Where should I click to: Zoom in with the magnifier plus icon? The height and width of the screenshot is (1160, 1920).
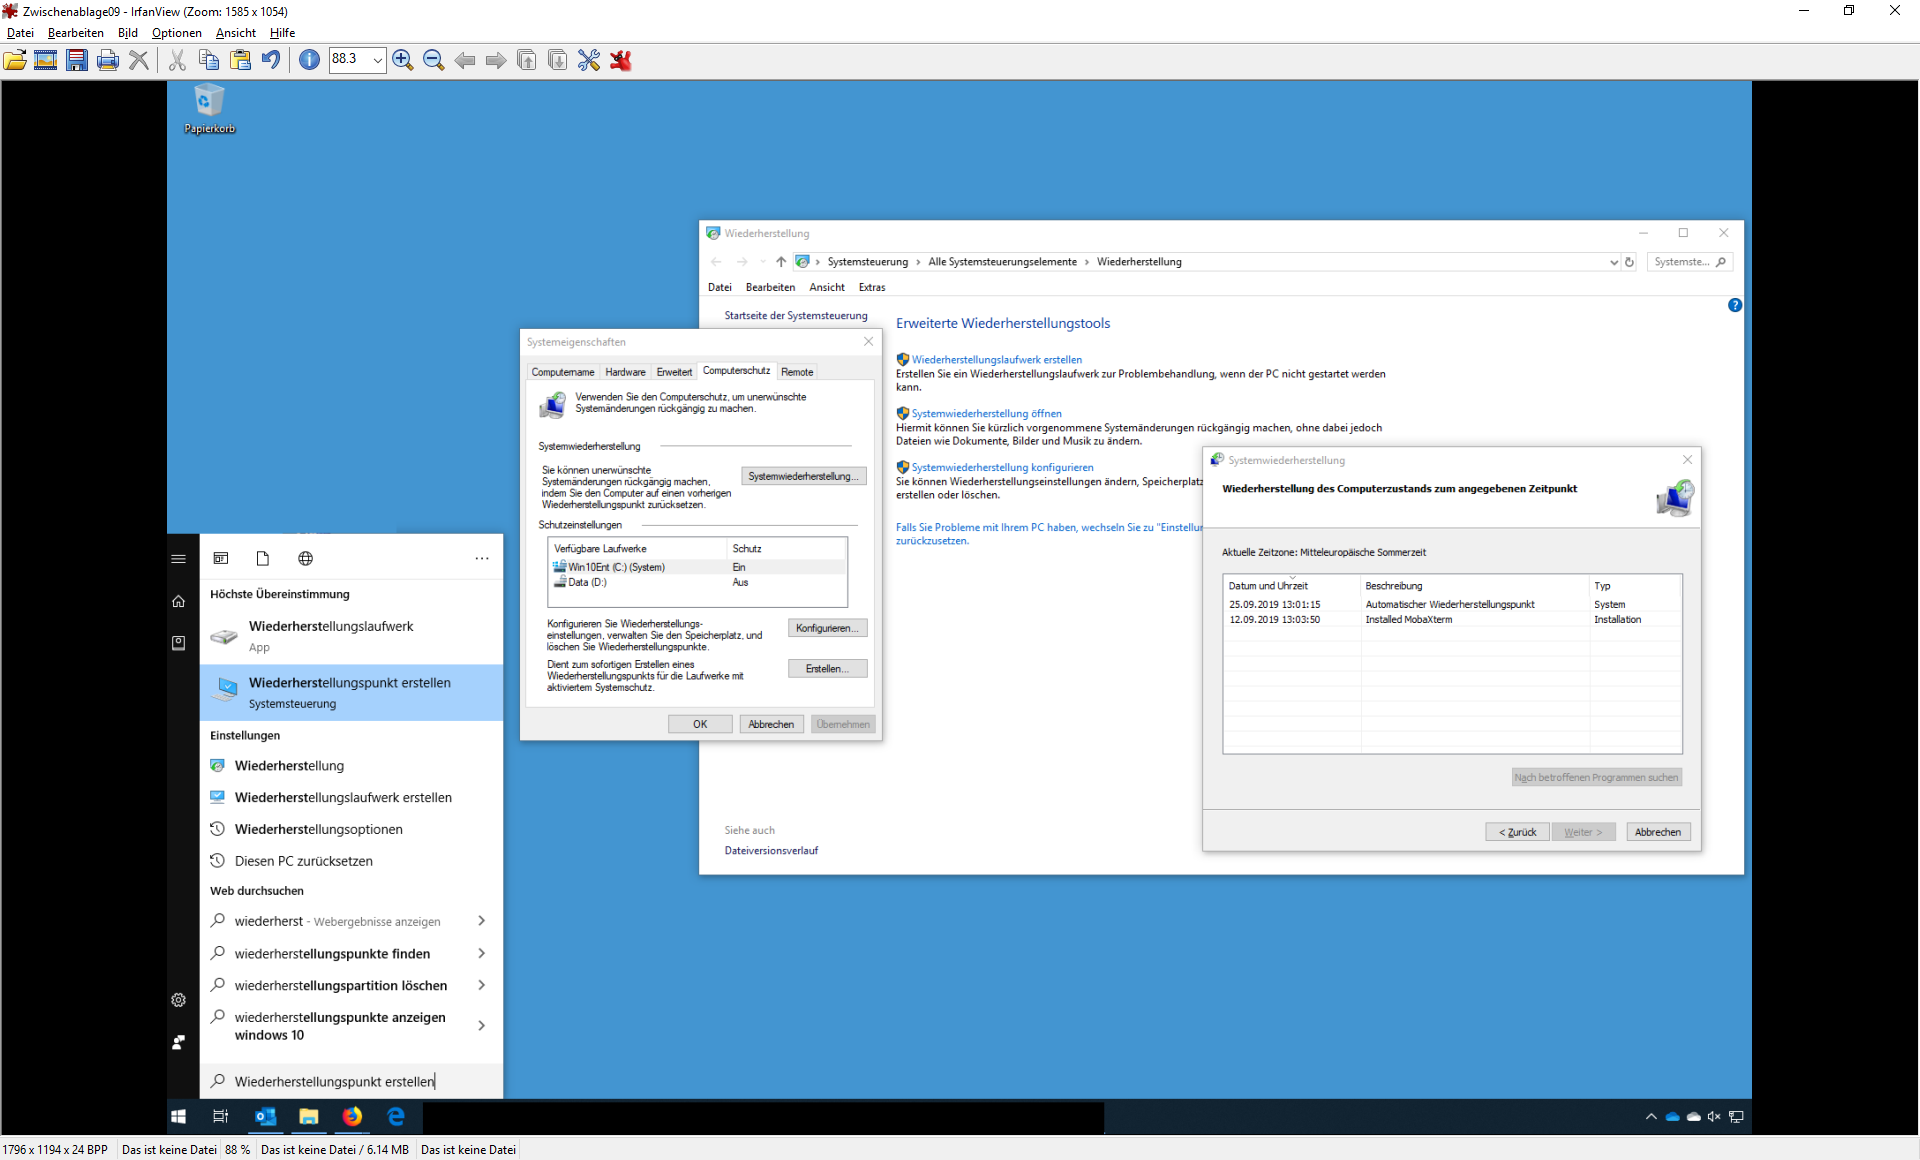click(403, 61)
